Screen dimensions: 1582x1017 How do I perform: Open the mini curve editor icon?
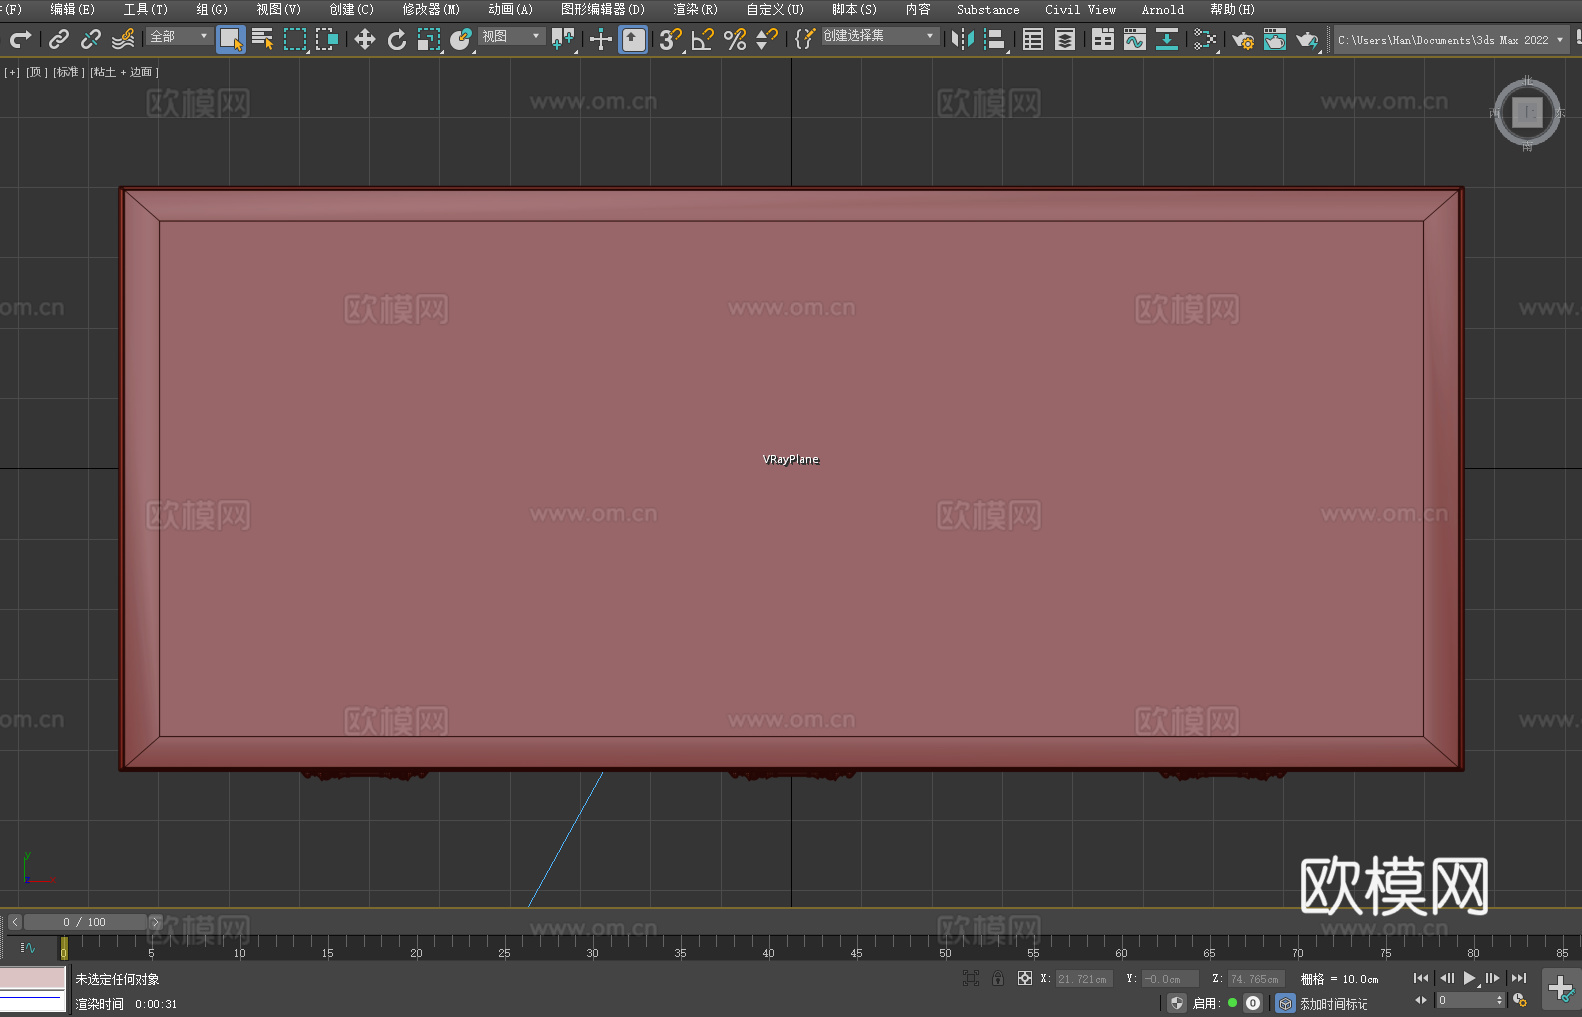(28, 948)
